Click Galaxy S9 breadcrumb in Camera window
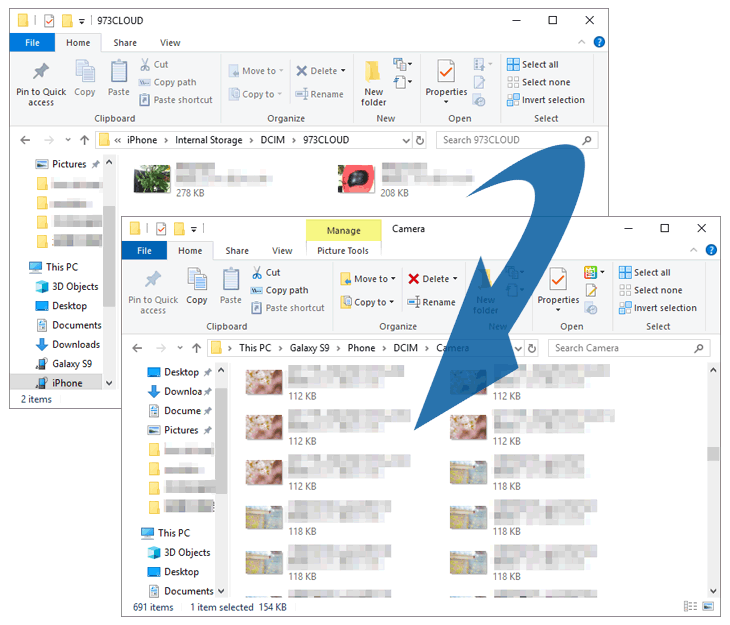This screenshot has width=730, height=625. [309, 348]
